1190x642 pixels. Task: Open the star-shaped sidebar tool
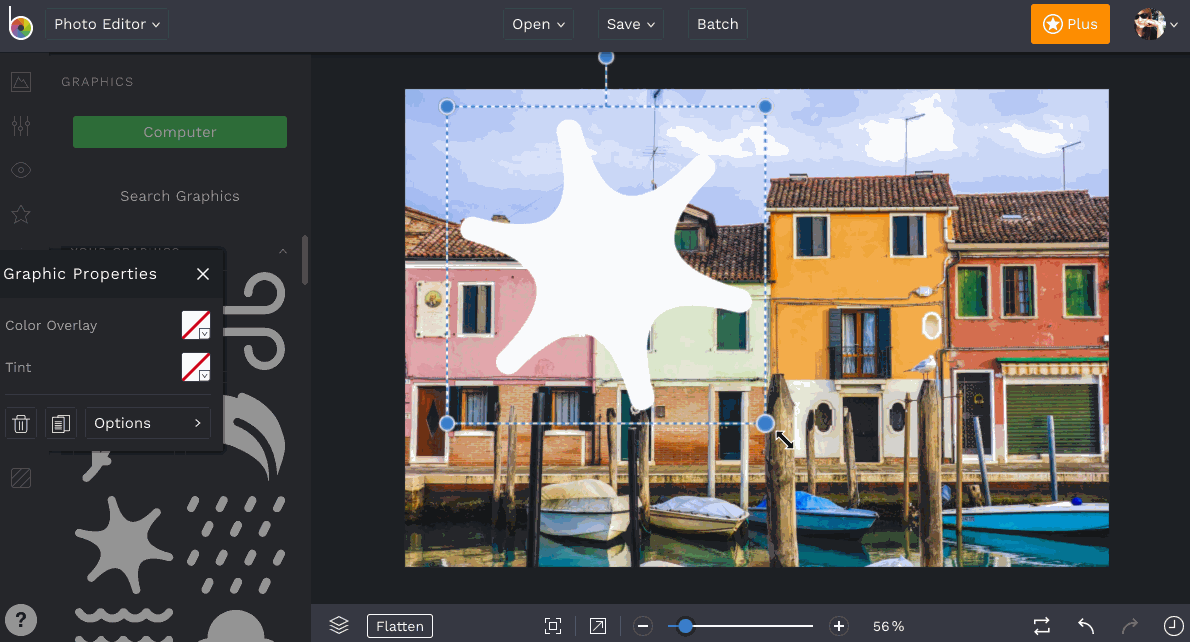(x=21, y=214)
